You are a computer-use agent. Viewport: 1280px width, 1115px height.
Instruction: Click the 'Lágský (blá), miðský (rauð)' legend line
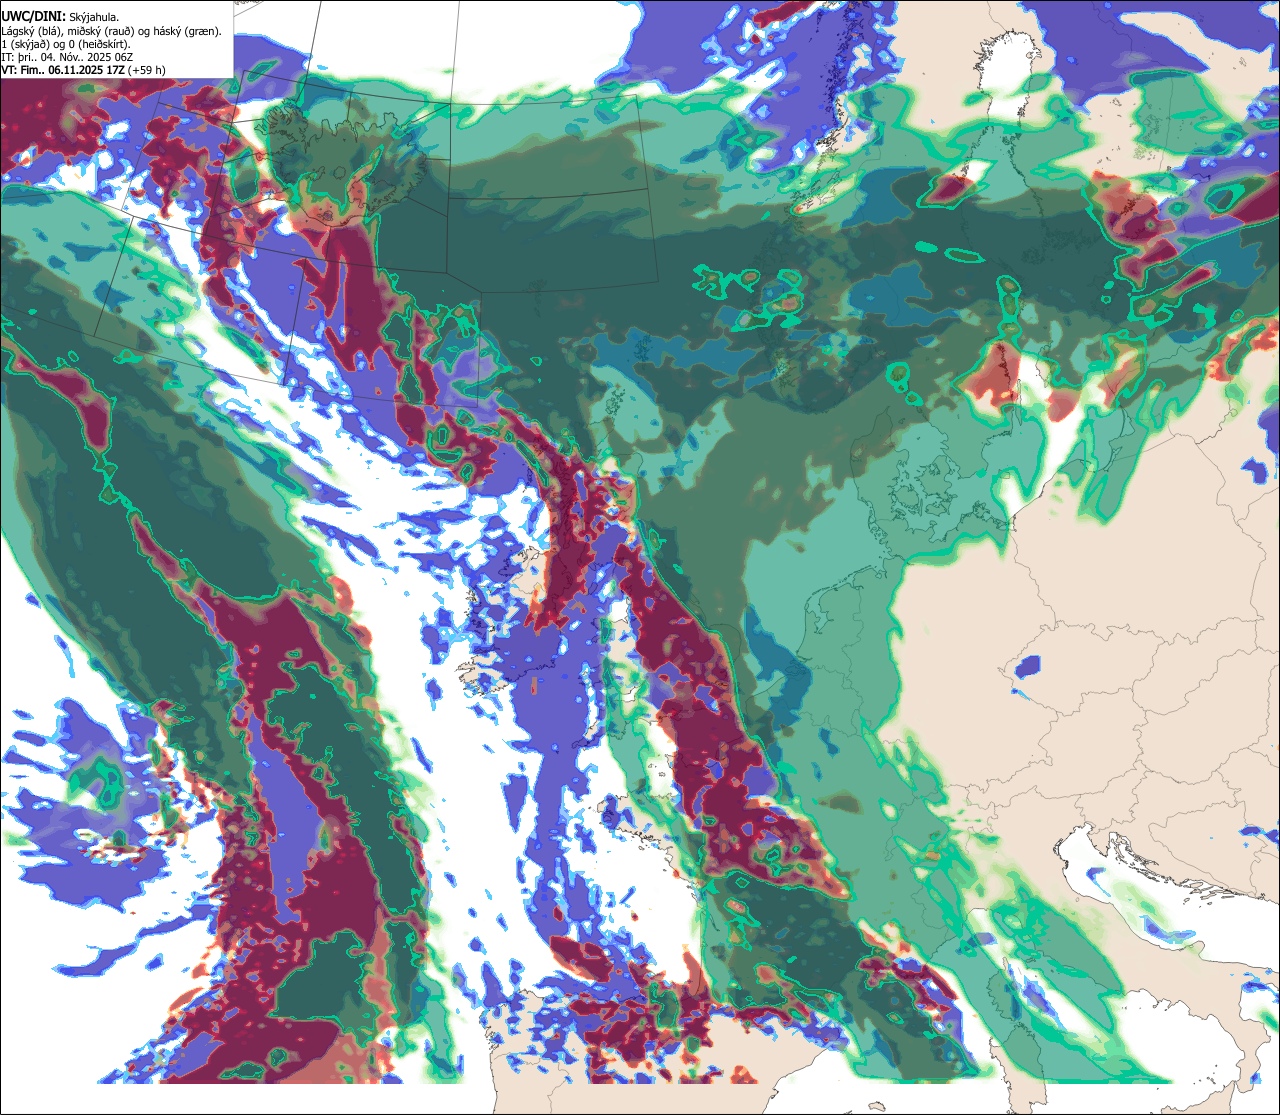[x=112, y=31]
